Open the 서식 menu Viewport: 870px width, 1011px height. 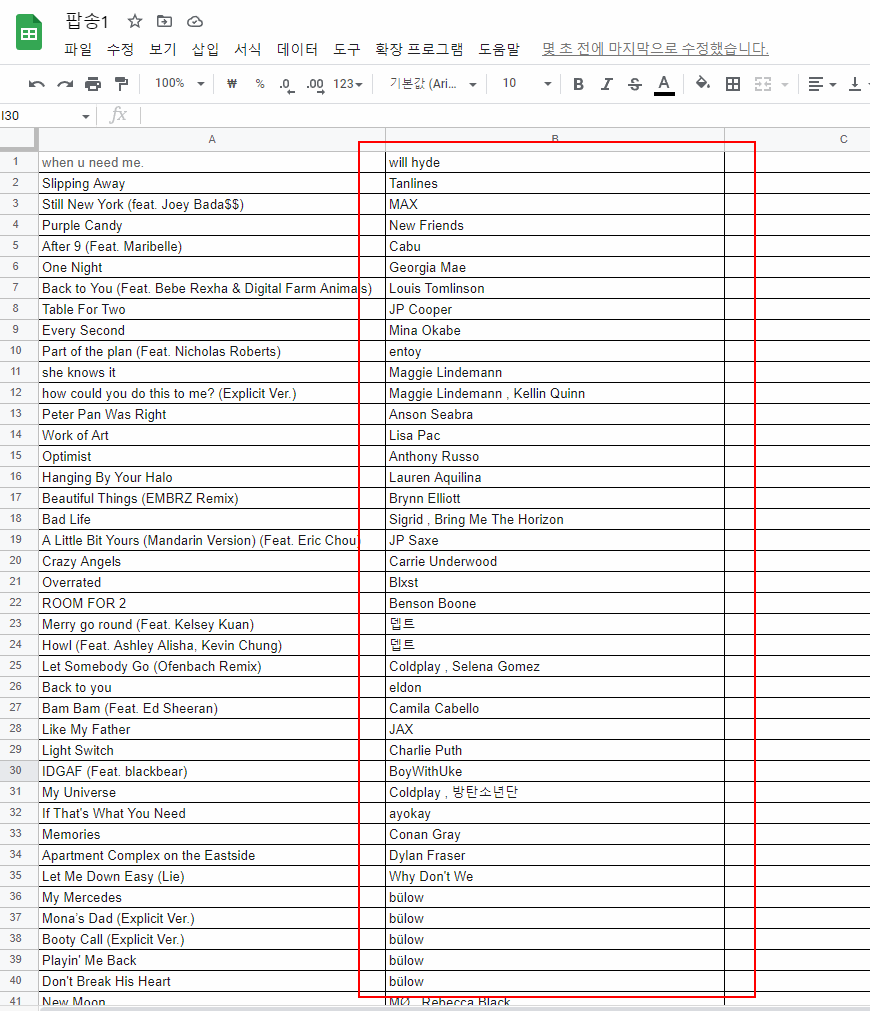(x=248, y=49)
